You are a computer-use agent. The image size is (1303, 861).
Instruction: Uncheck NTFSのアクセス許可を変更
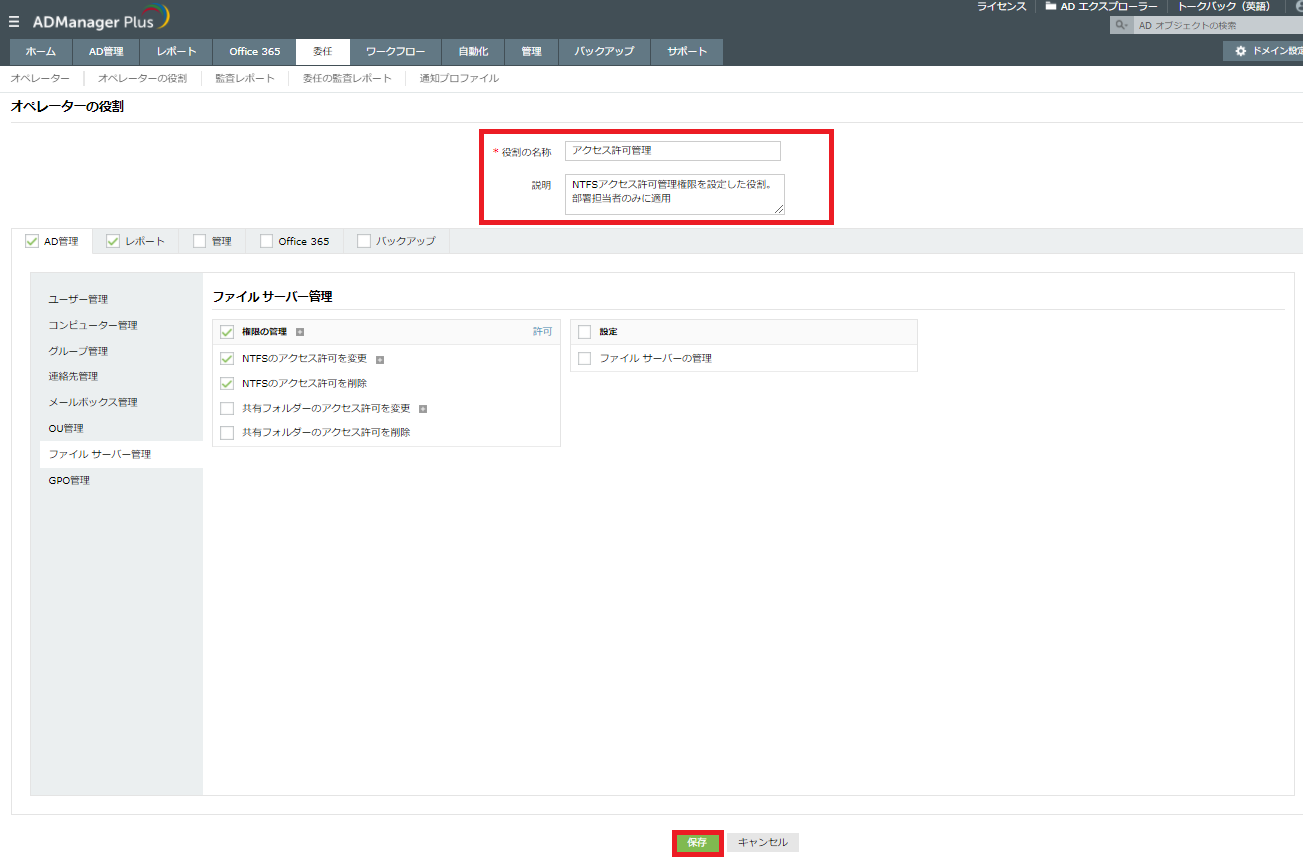(226, 358)
